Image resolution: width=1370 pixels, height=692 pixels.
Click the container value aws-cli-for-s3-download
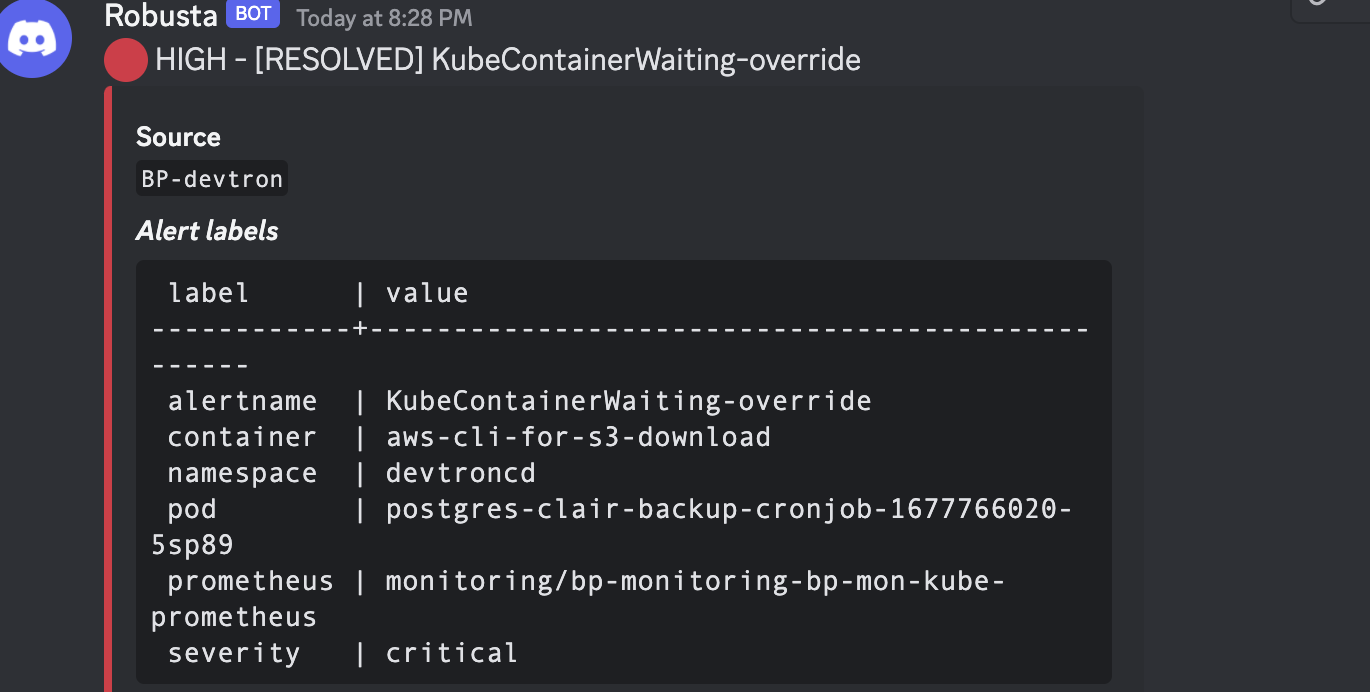point(578,436)
